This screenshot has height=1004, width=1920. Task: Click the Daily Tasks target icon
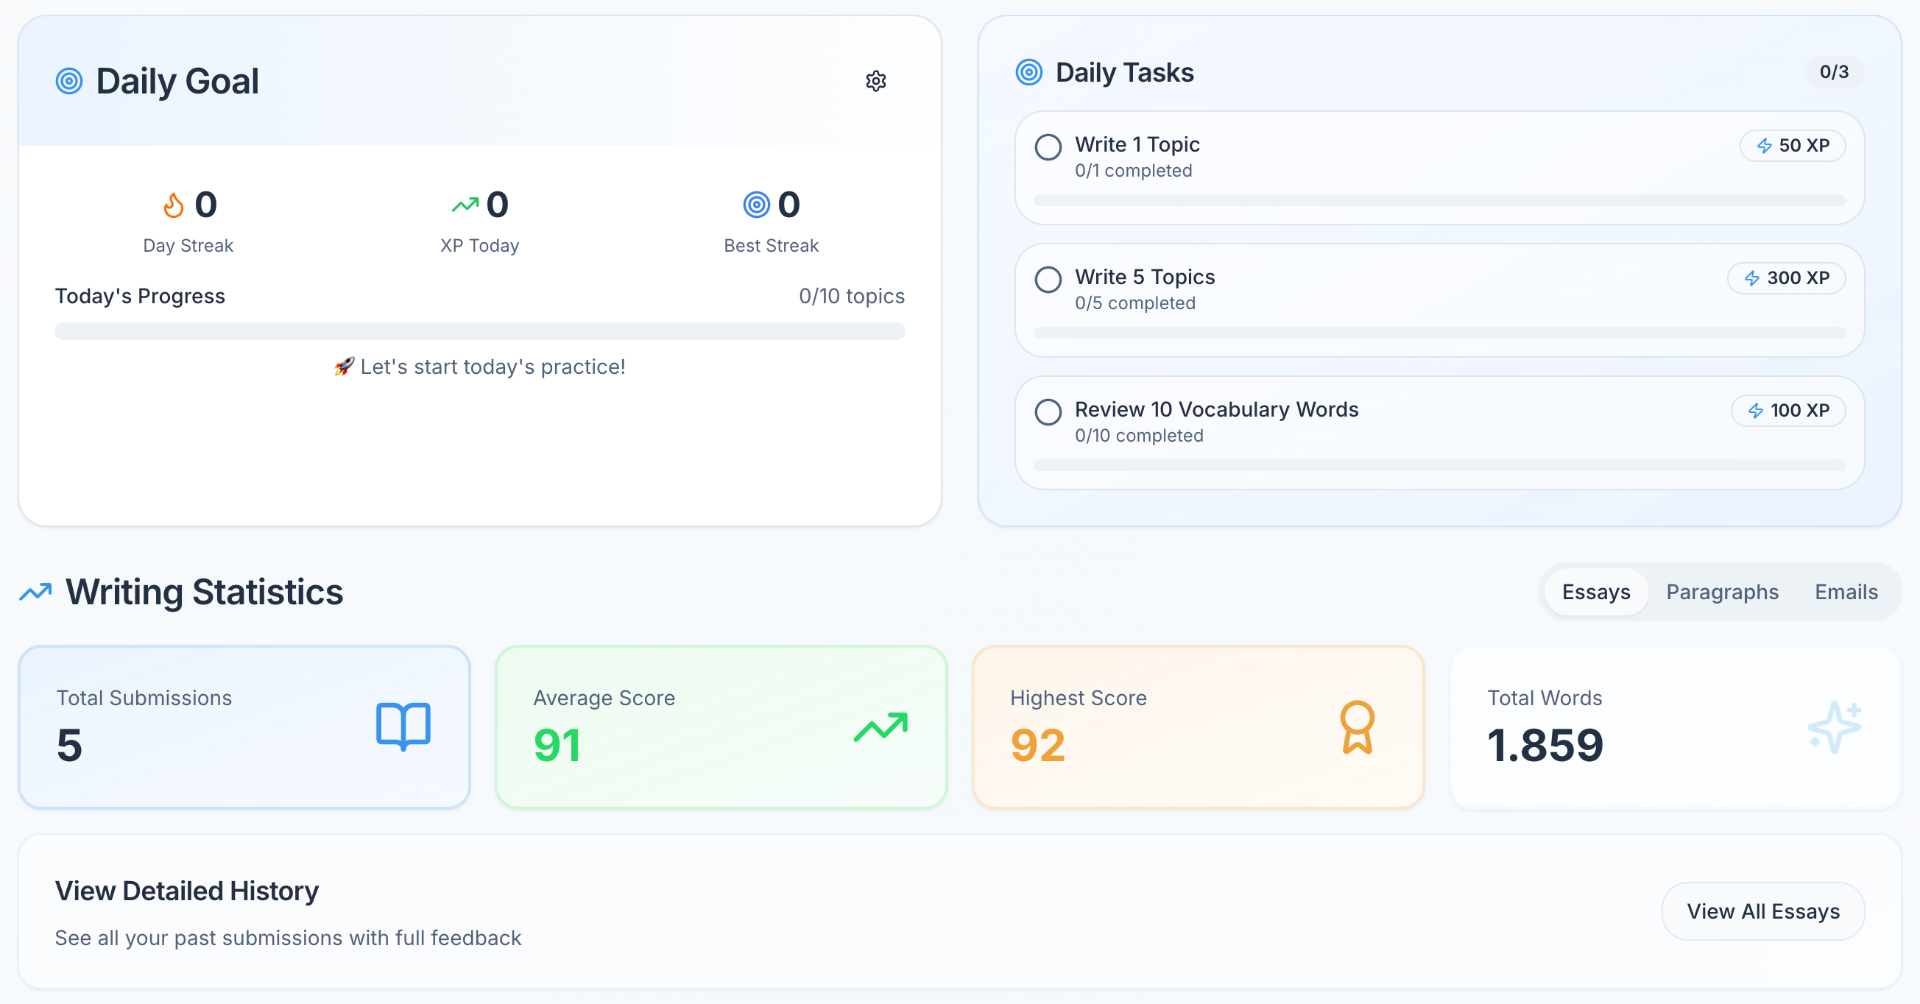pos(1029,72)
